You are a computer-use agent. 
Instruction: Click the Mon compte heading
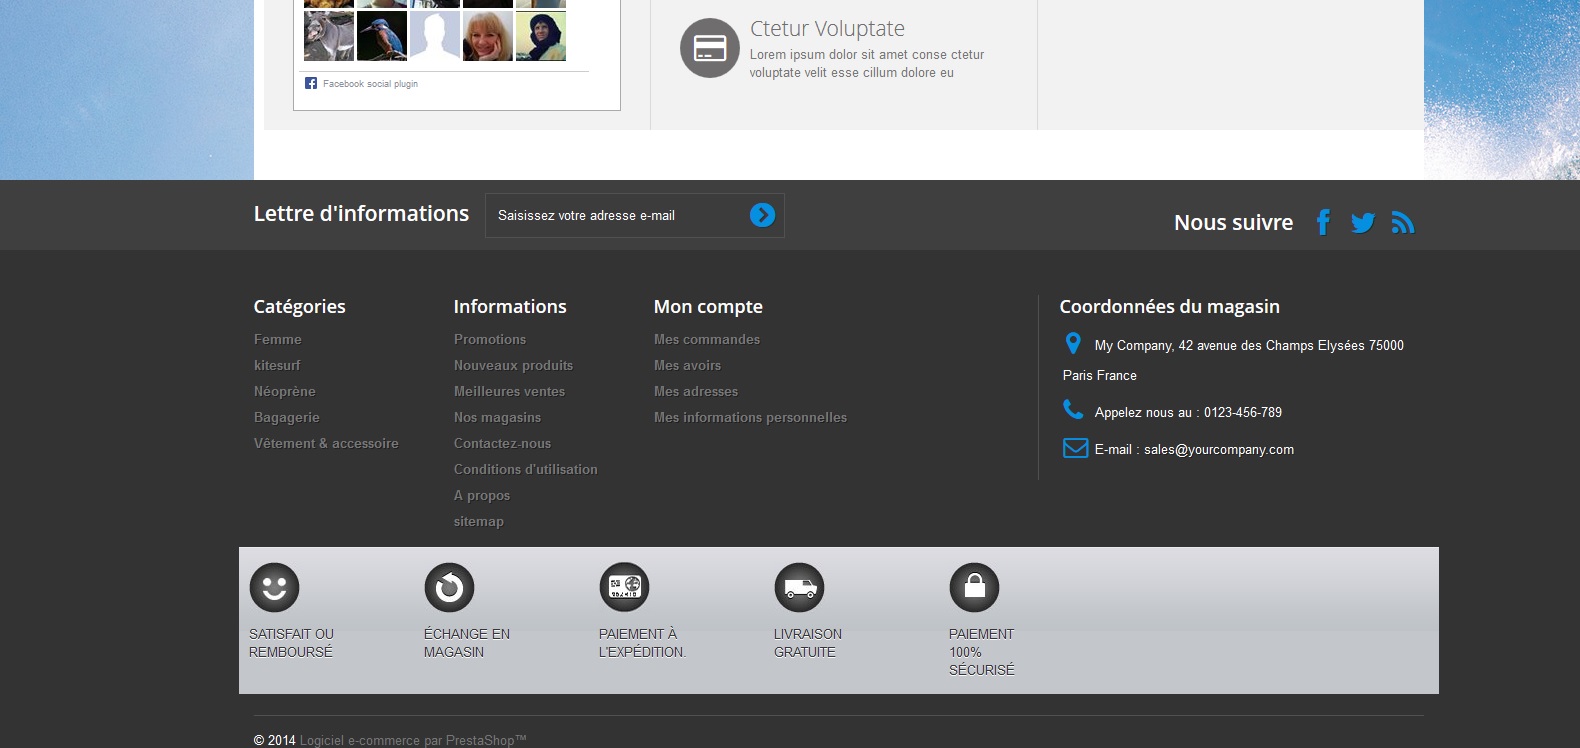pos(708,307)
